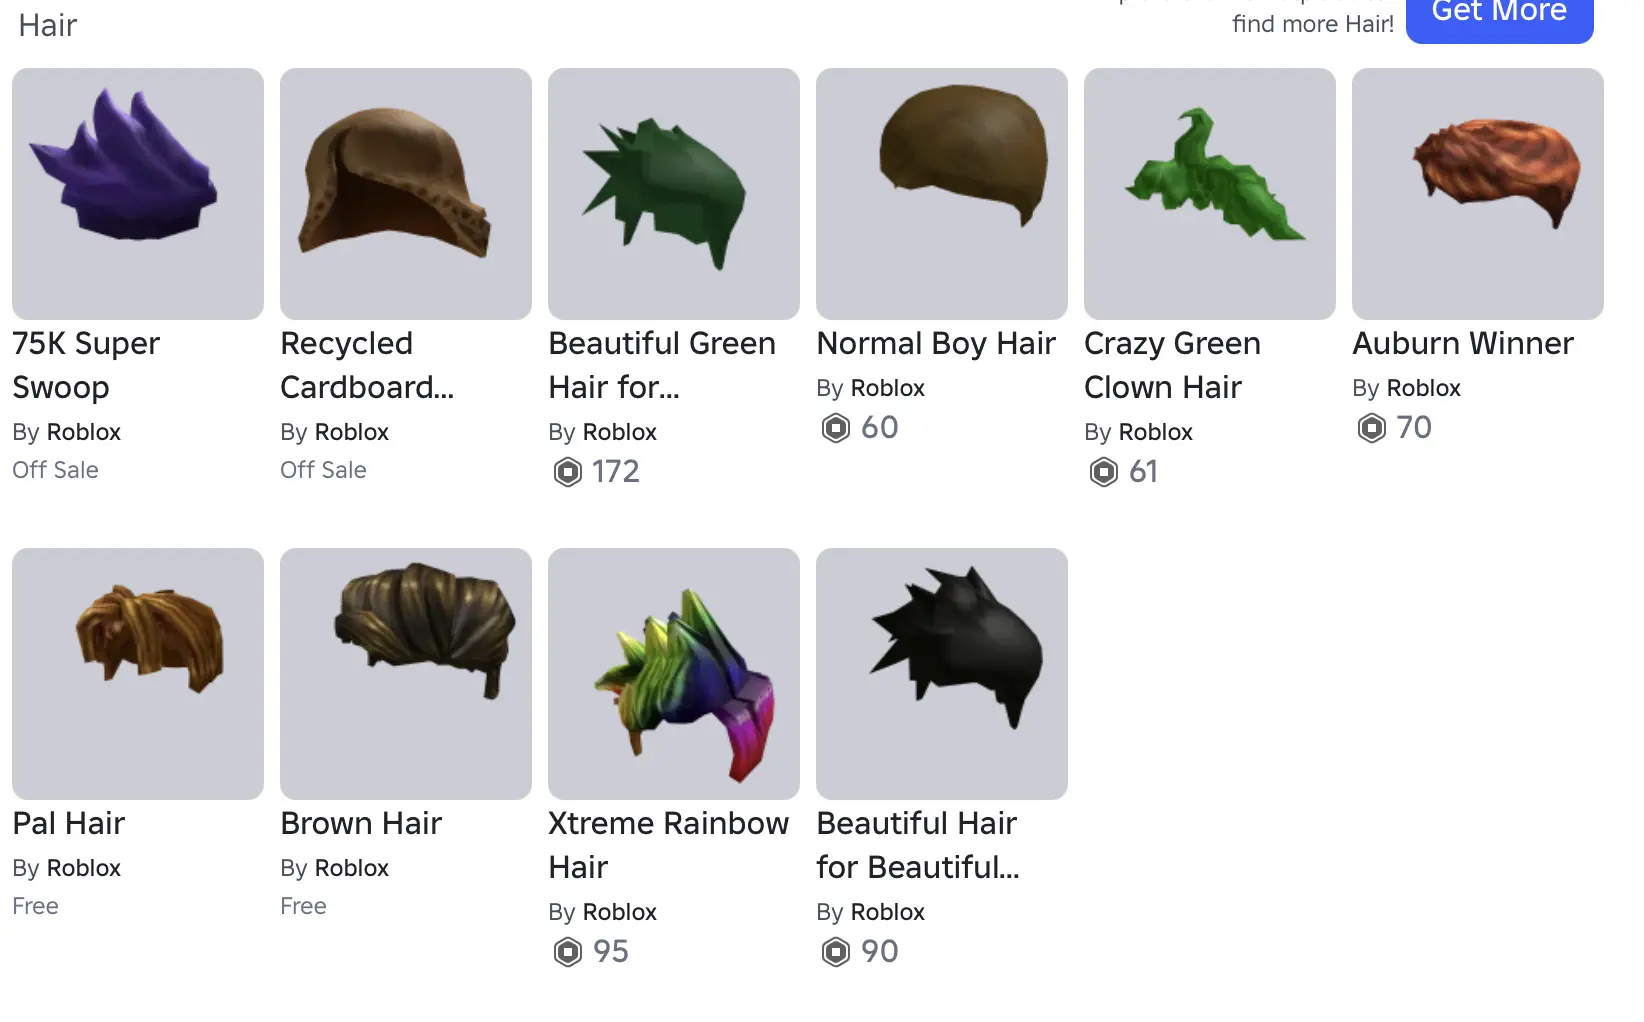Viewport: 1644px width, 1022px height.
Task: Click the Robux icon beside price 95
Action: [568, 951]
